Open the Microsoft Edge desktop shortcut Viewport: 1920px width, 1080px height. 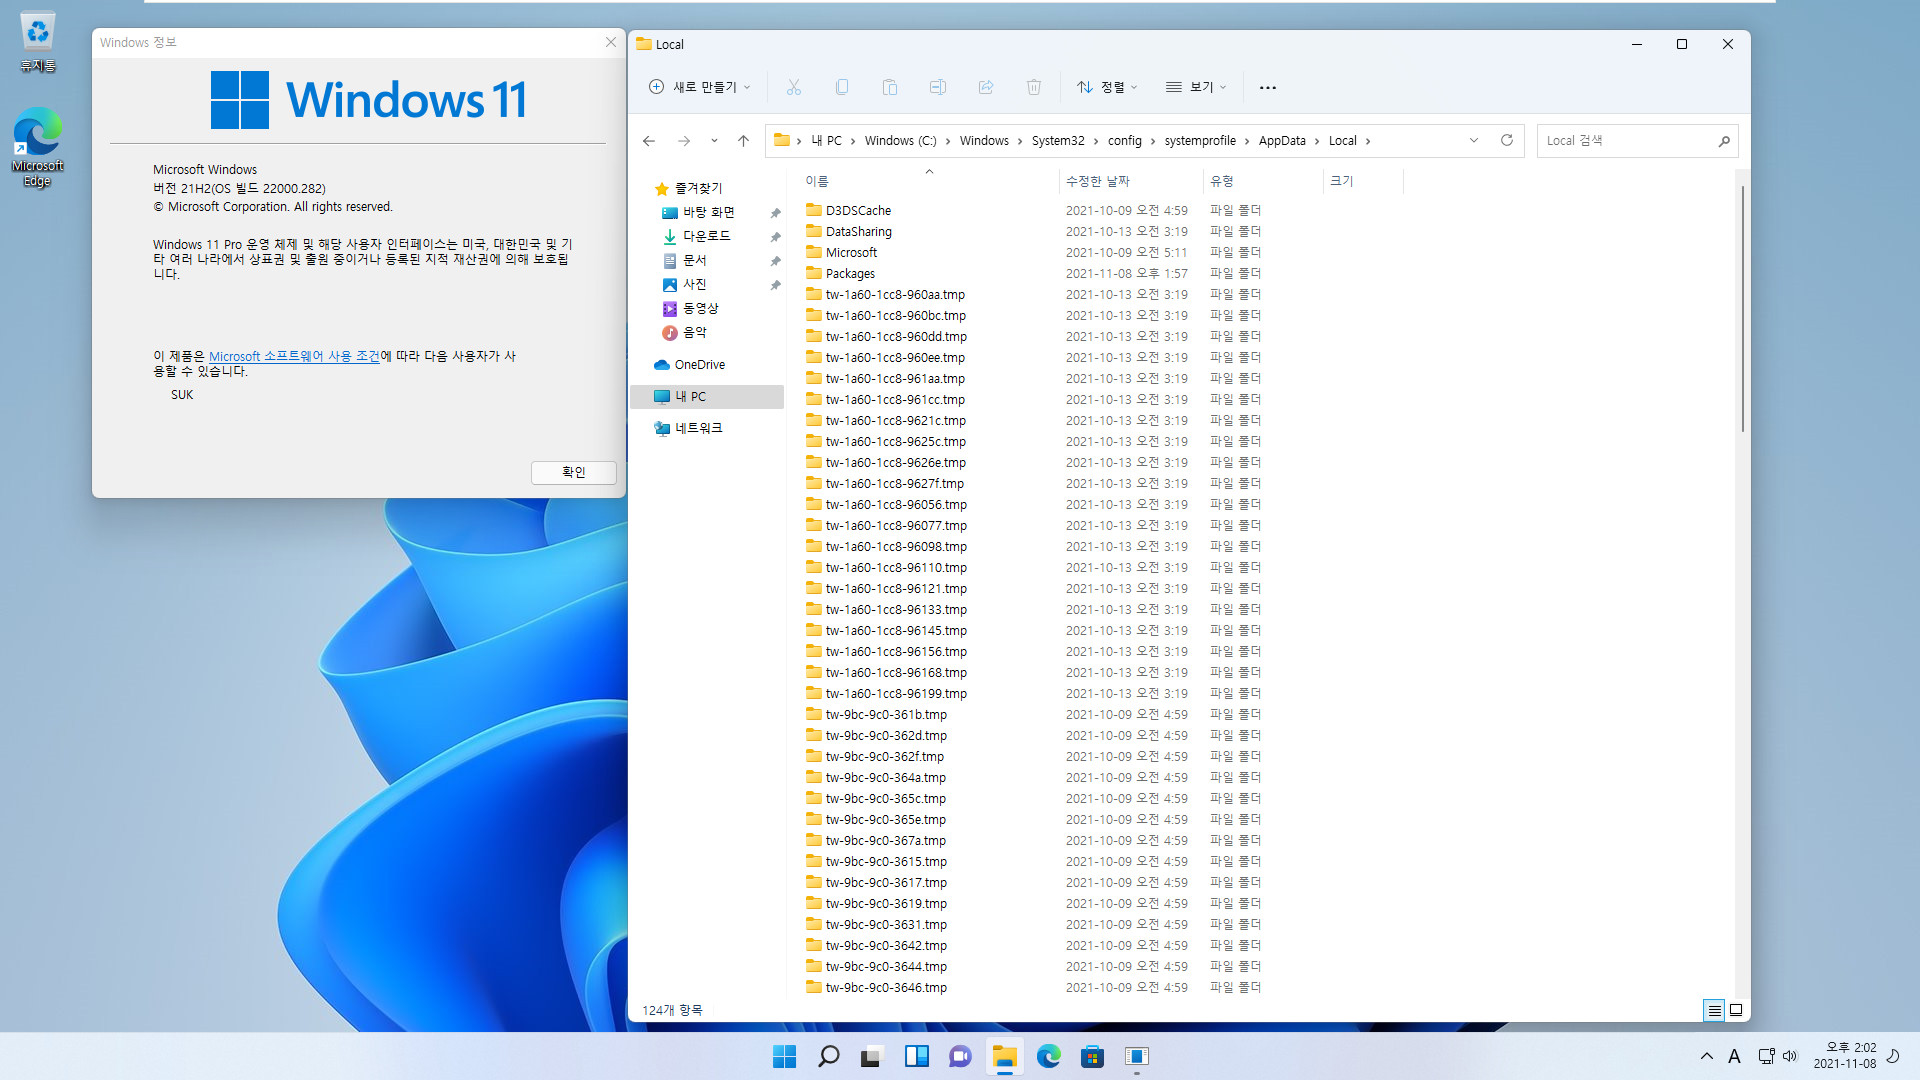click(38, 147)
